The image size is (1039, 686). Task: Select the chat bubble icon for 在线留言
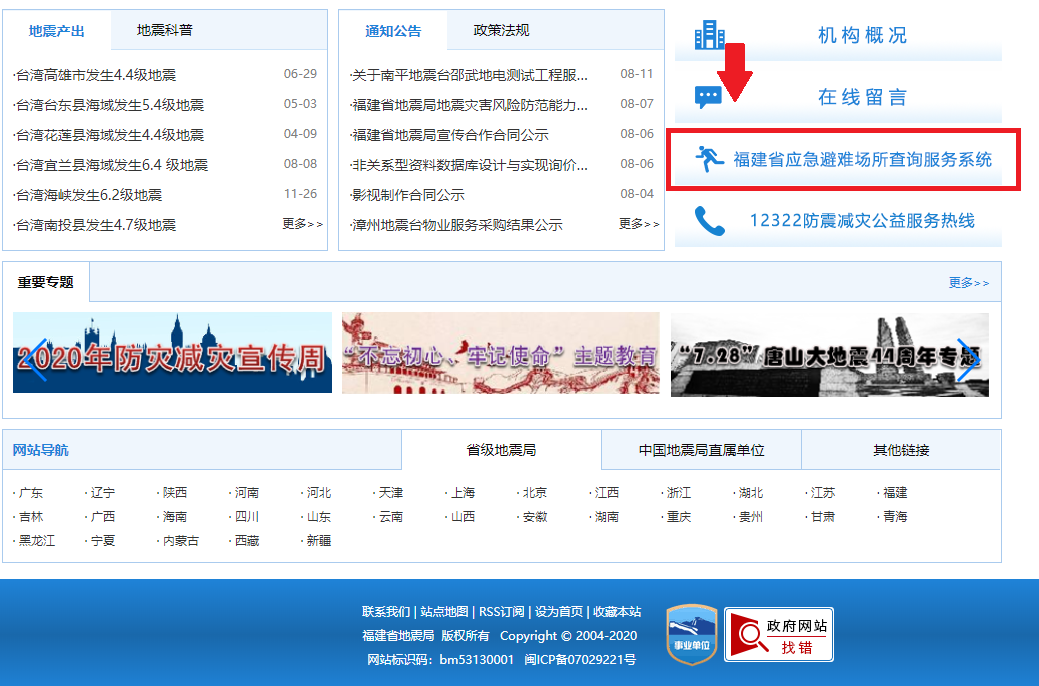(x=707, y=96)
